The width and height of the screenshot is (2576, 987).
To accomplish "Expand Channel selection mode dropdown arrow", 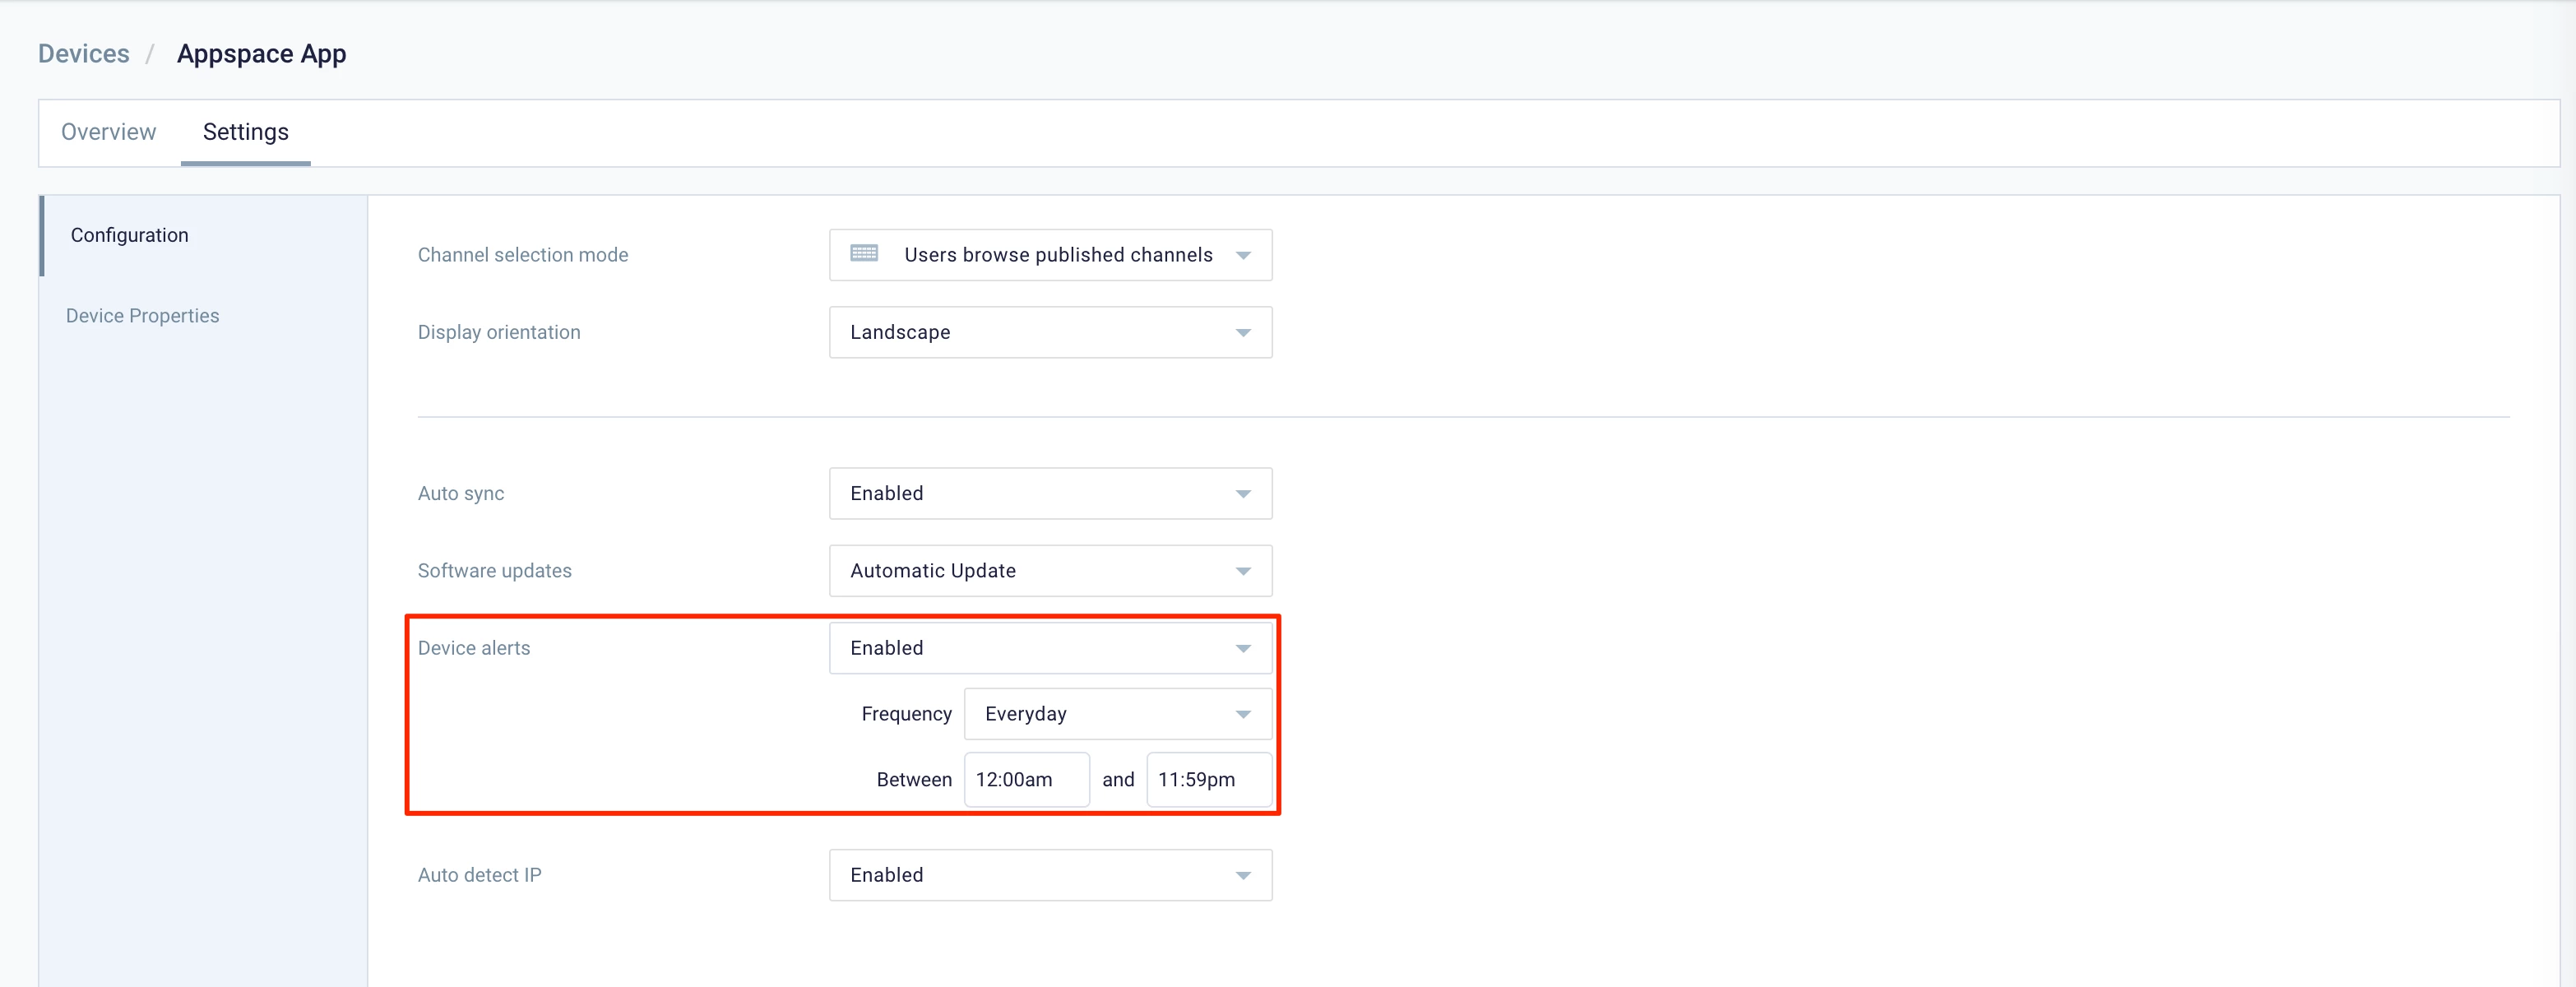I will point(1243,255).
